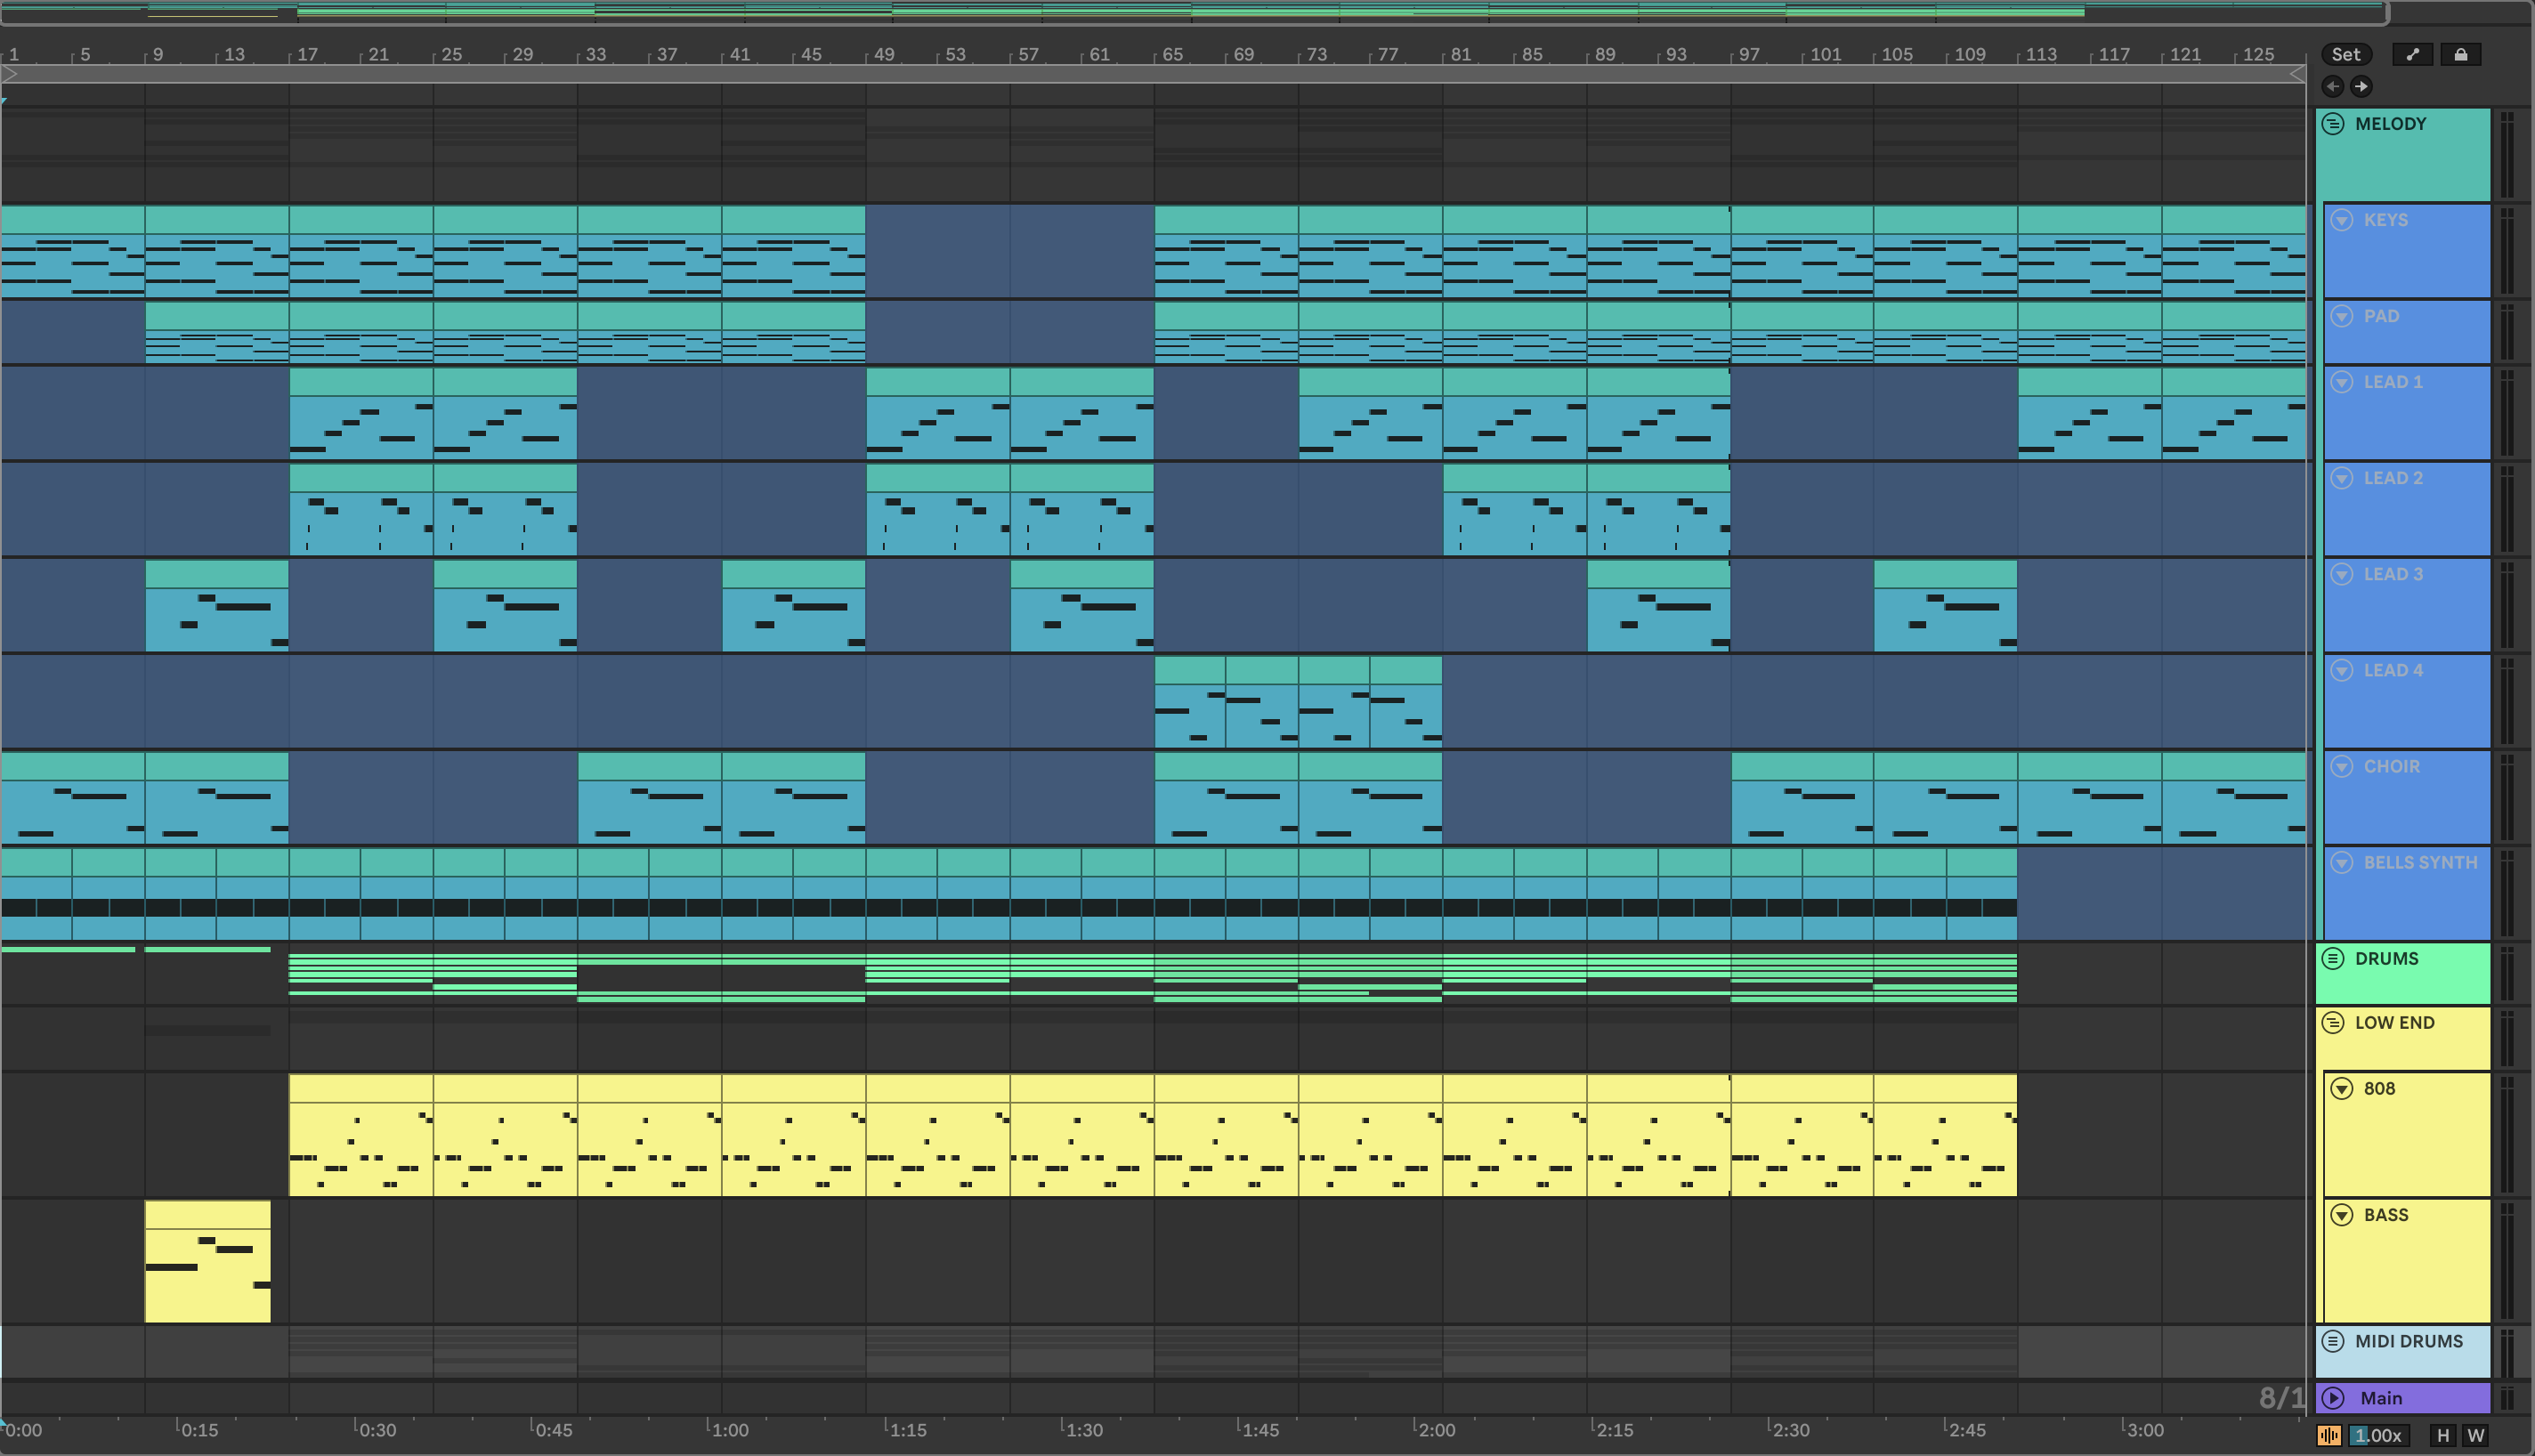Click the W optimize width button
This screenshot has height=1456, width=2535.
pos(2476,1435)
